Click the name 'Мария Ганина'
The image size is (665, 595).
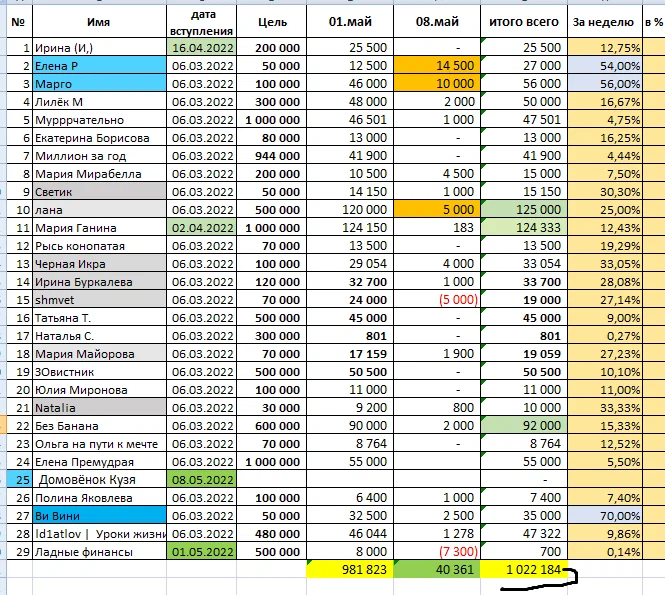(99, 228)
